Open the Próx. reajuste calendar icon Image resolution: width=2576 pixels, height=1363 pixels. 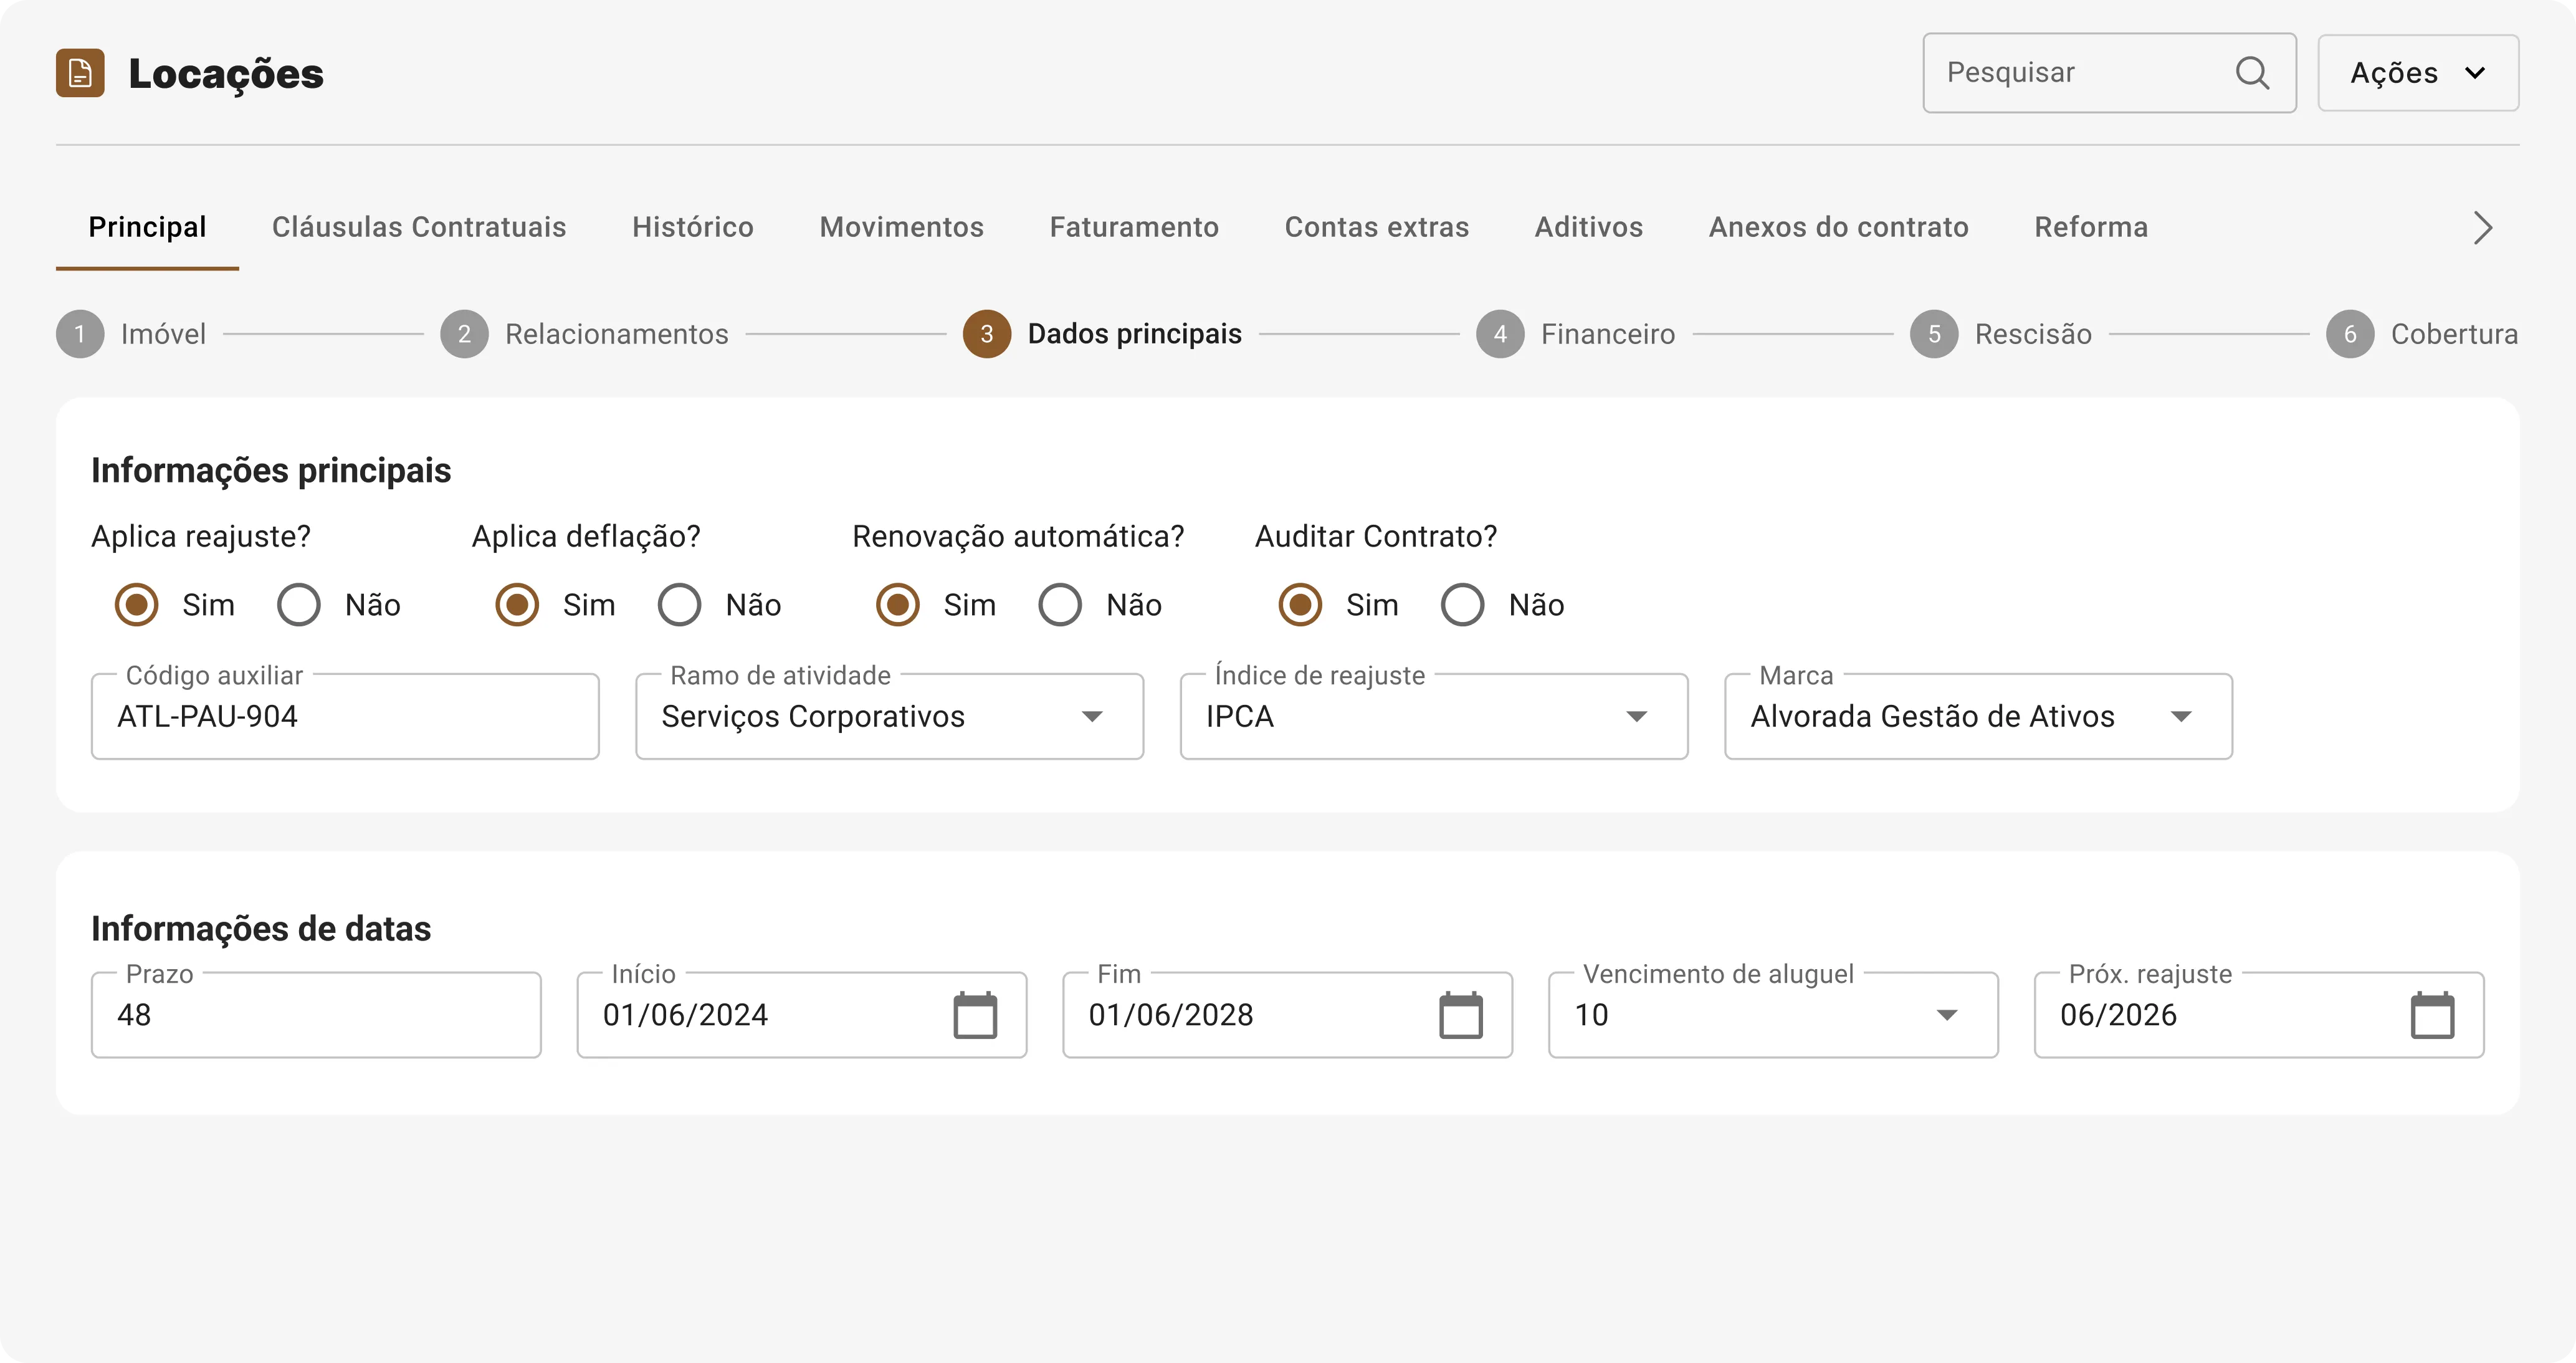[x=2432, y=1015]
